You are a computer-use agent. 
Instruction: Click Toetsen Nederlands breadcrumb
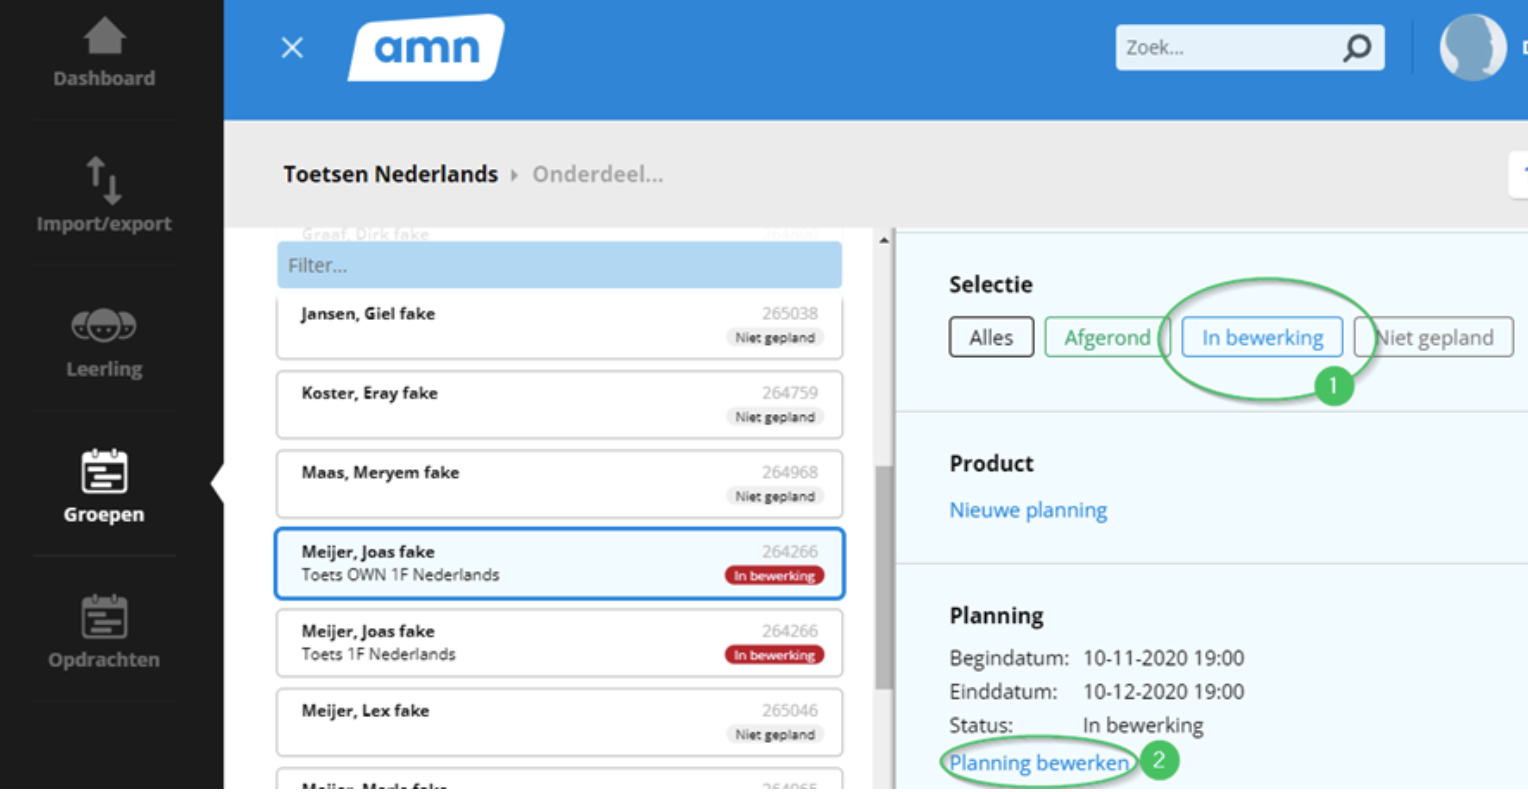[x=390, y=174]
